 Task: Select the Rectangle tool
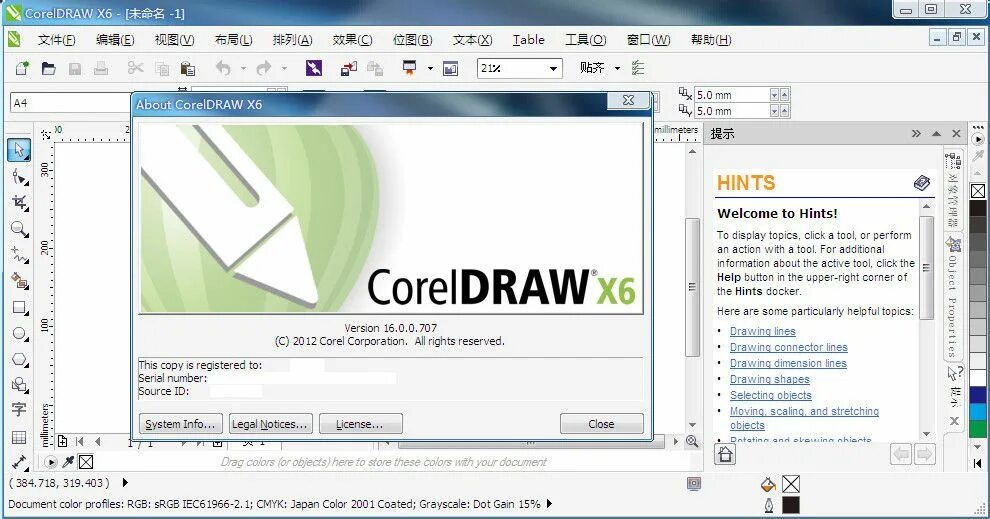click(20, 307)
